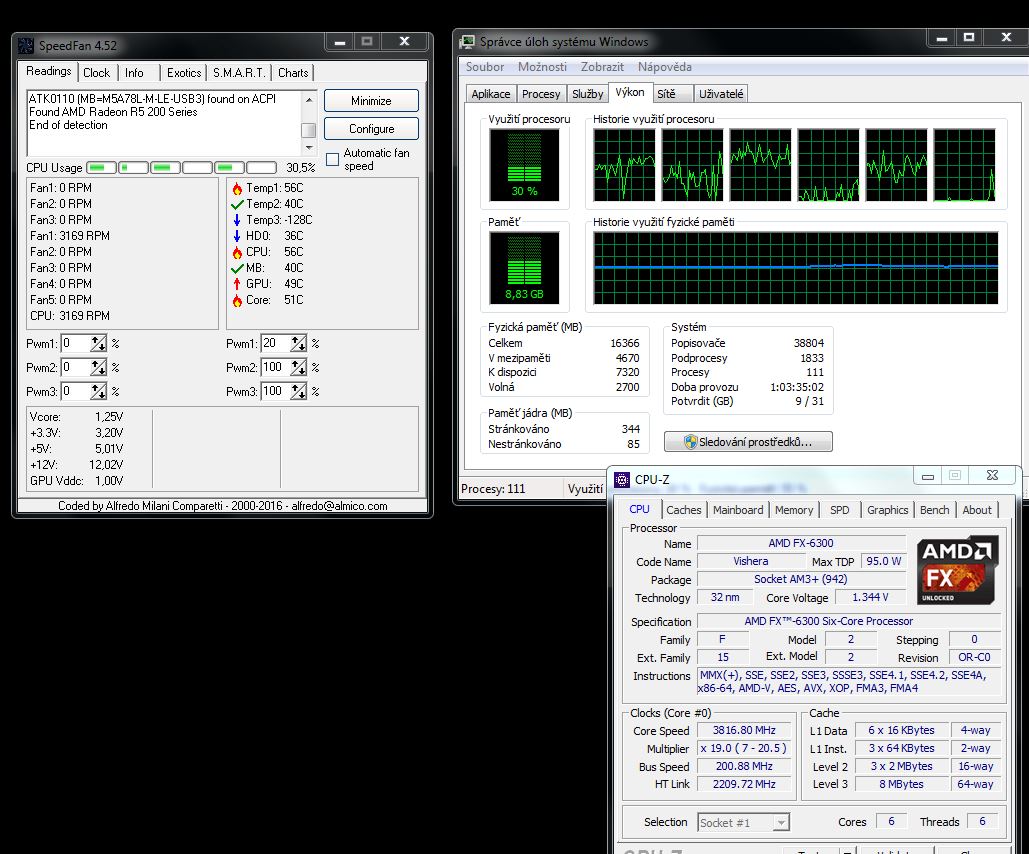
Task: Click the Task Manager title bar icon
Action: (468, 42)
